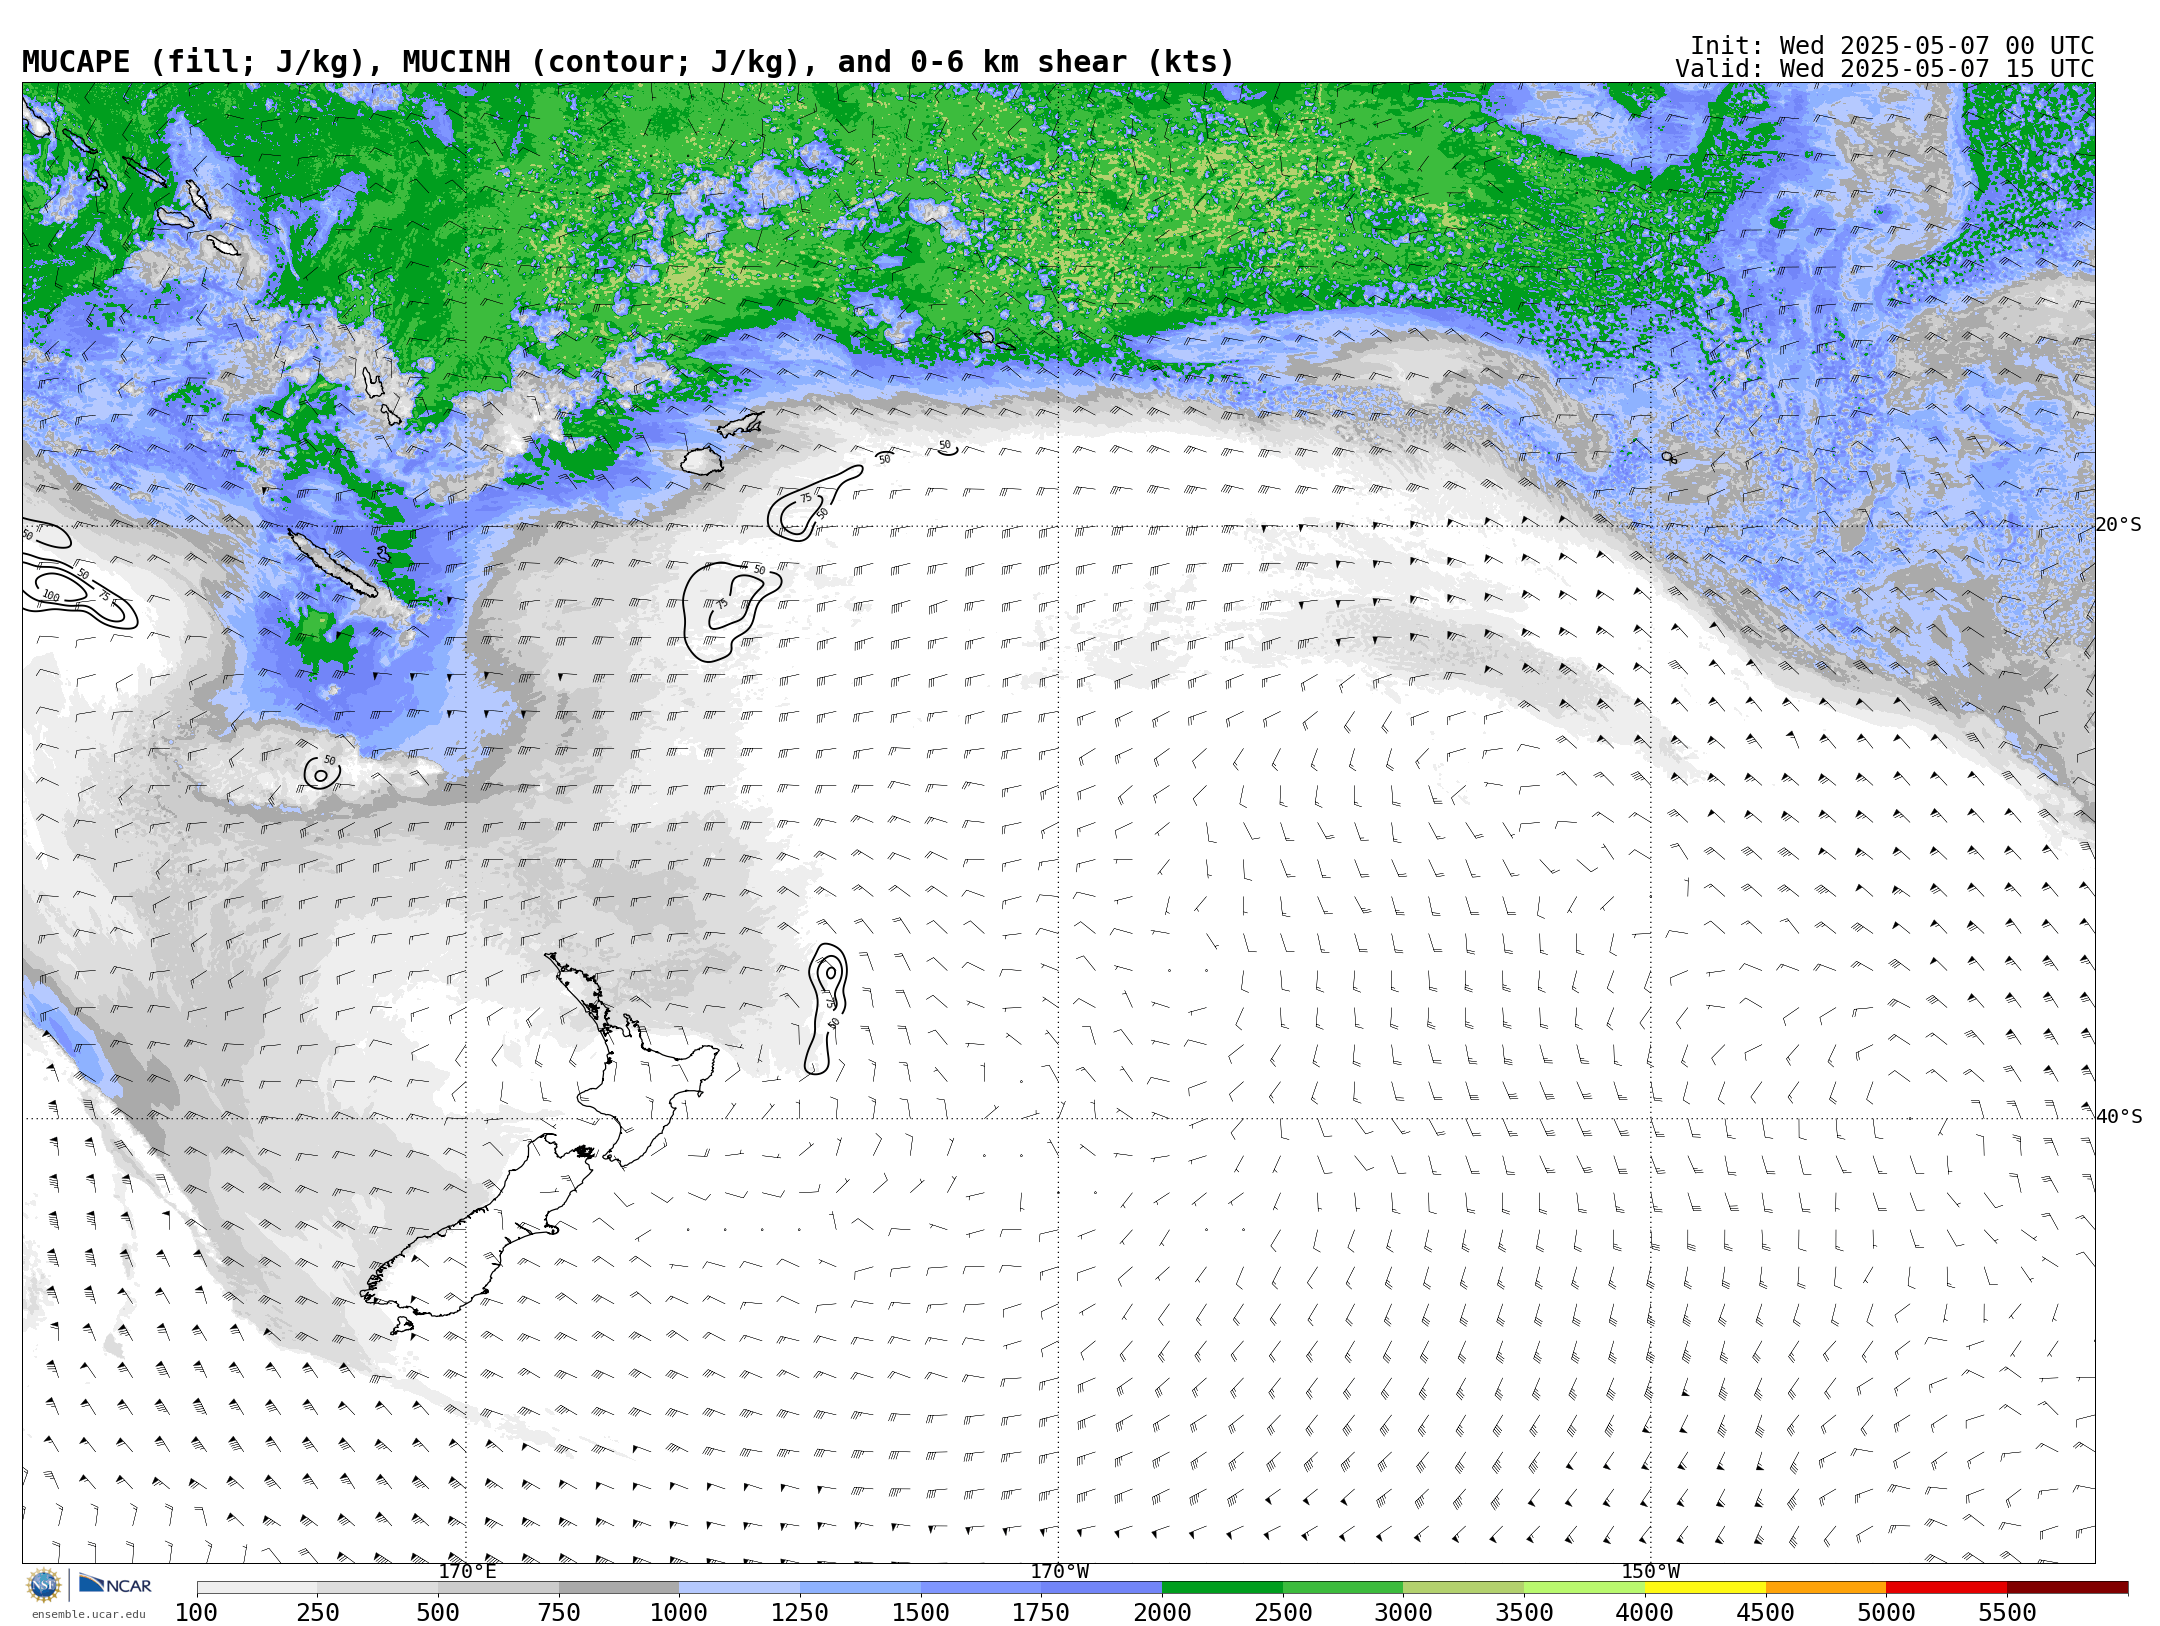The image size is (2160, 1626).
Task: Pick the yellow 4000–4500 colorbar swatch
Action: click(x=1705, y=1588)
